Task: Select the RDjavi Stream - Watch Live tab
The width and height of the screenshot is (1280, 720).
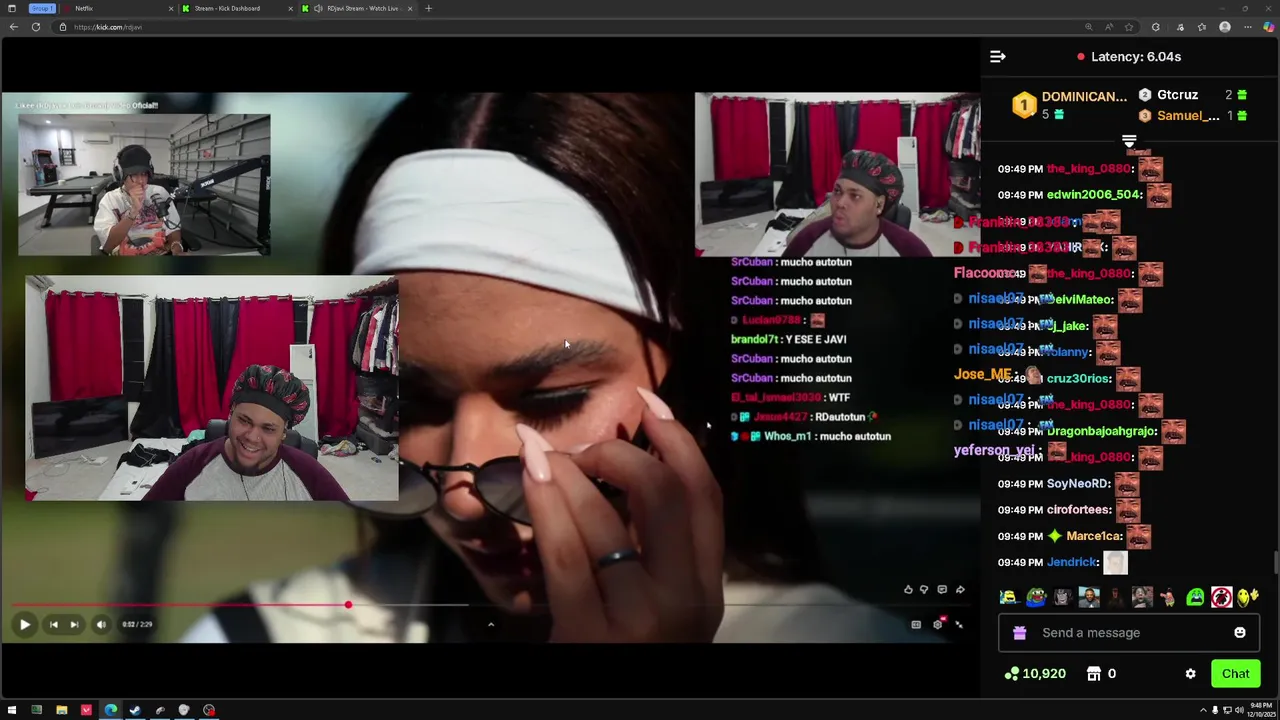Action: click(x=355, y=8)
